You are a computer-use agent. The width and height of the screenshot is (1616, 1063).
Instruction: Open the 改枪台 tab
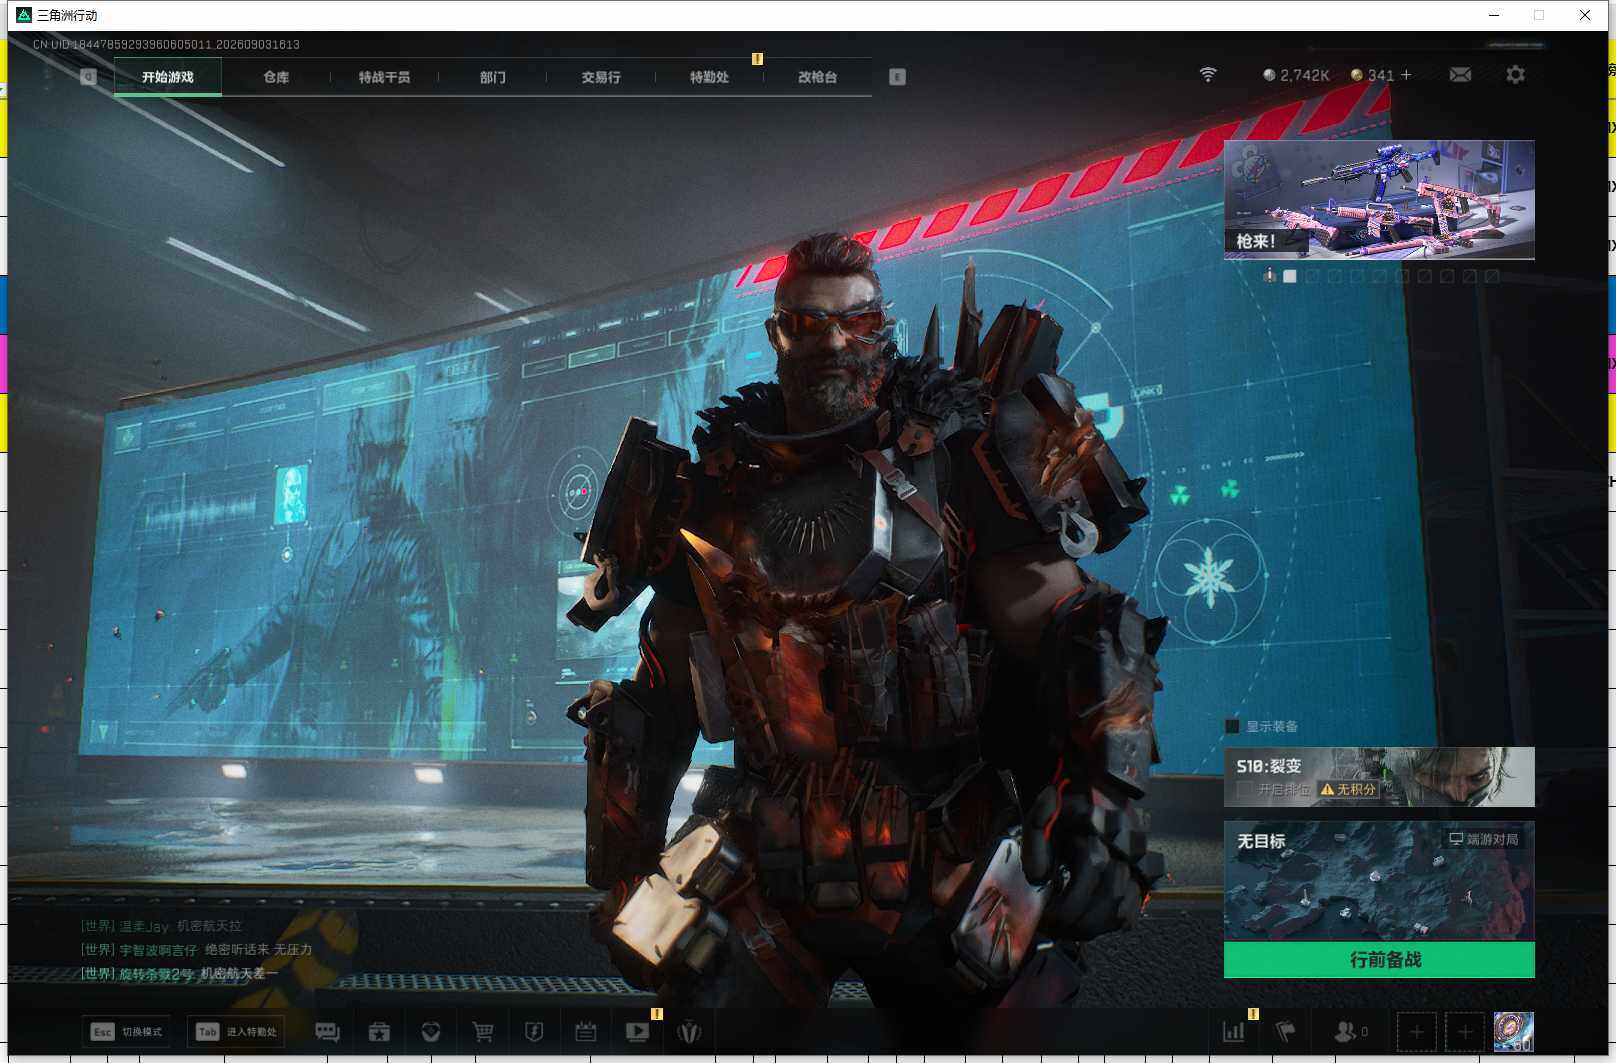(817, 77)
